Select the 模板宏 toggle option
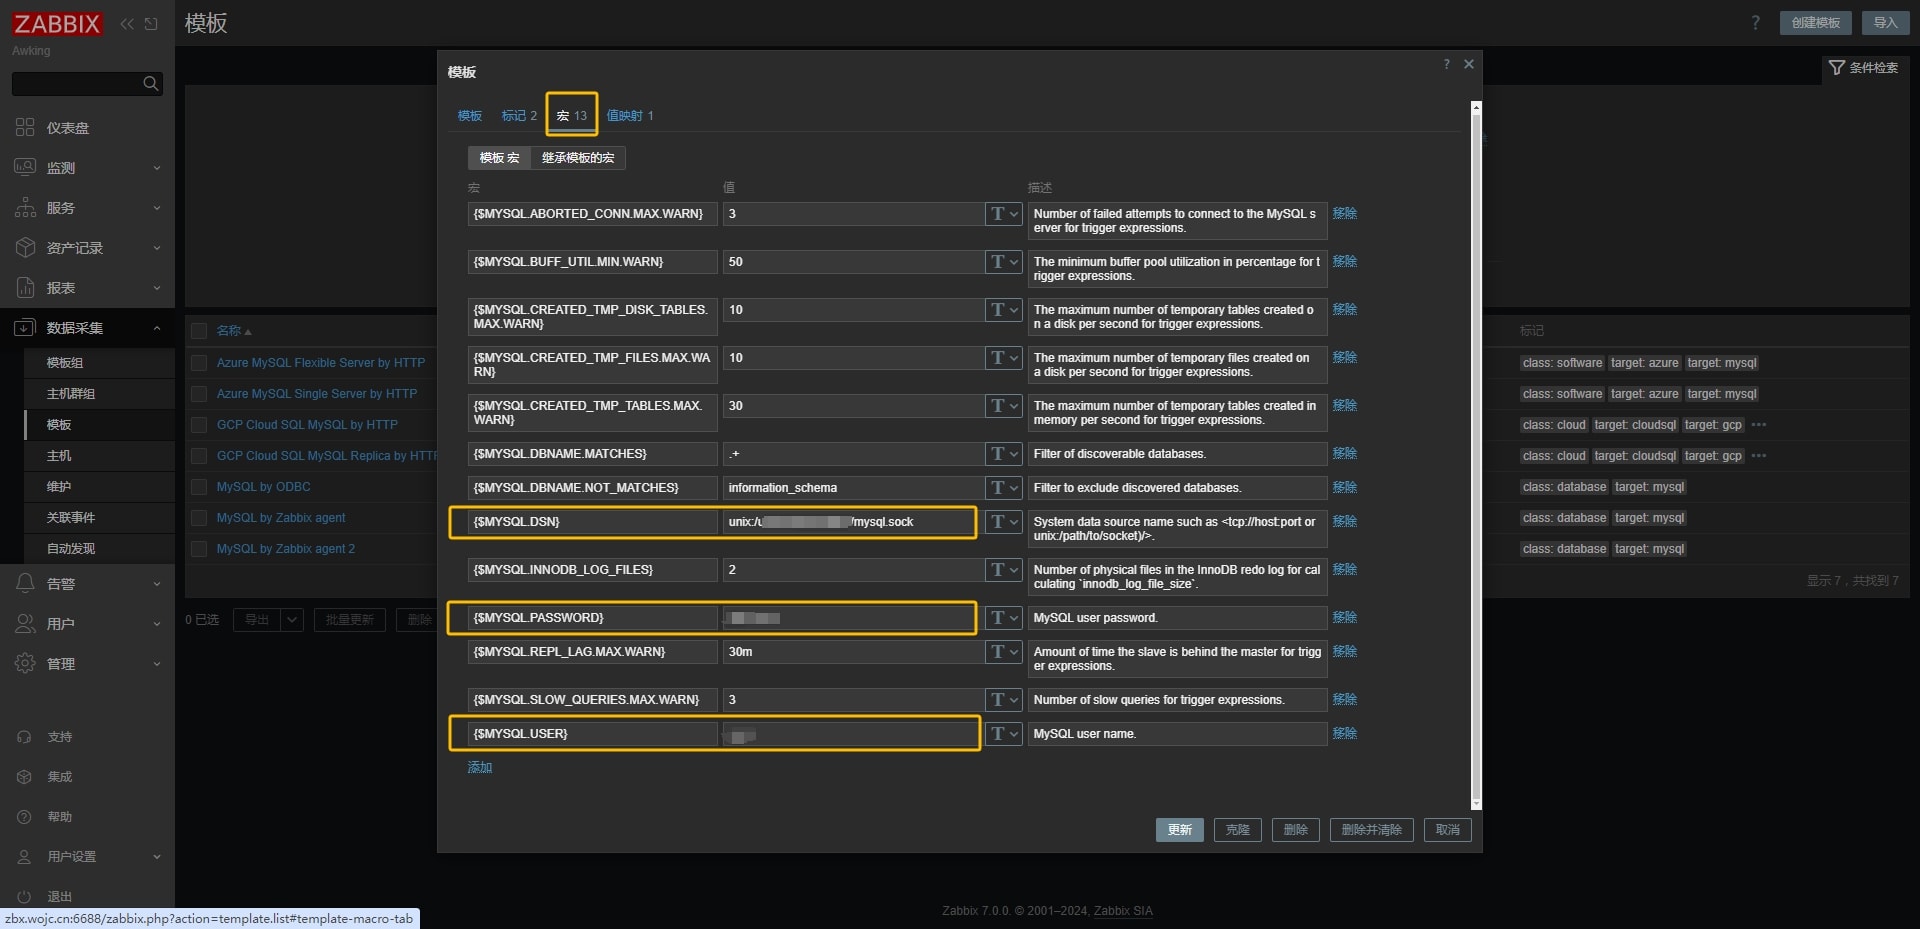1920x929 pixels. [499, 158]
